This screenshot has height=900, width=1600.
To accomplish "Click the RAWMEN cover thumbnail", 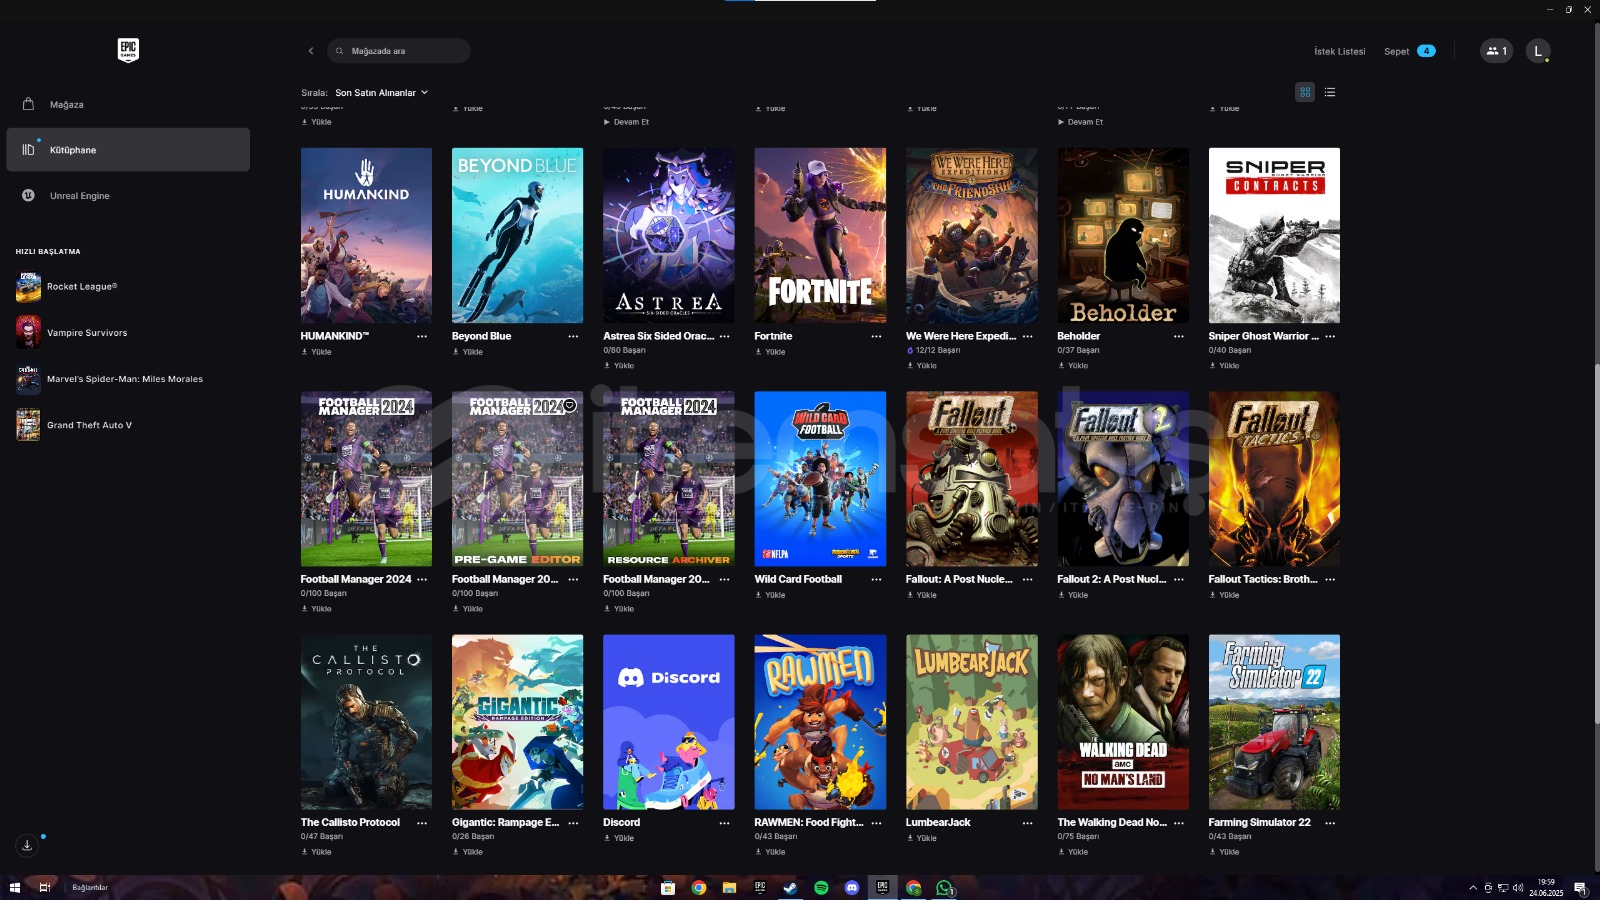I will (x=820, y=722).
